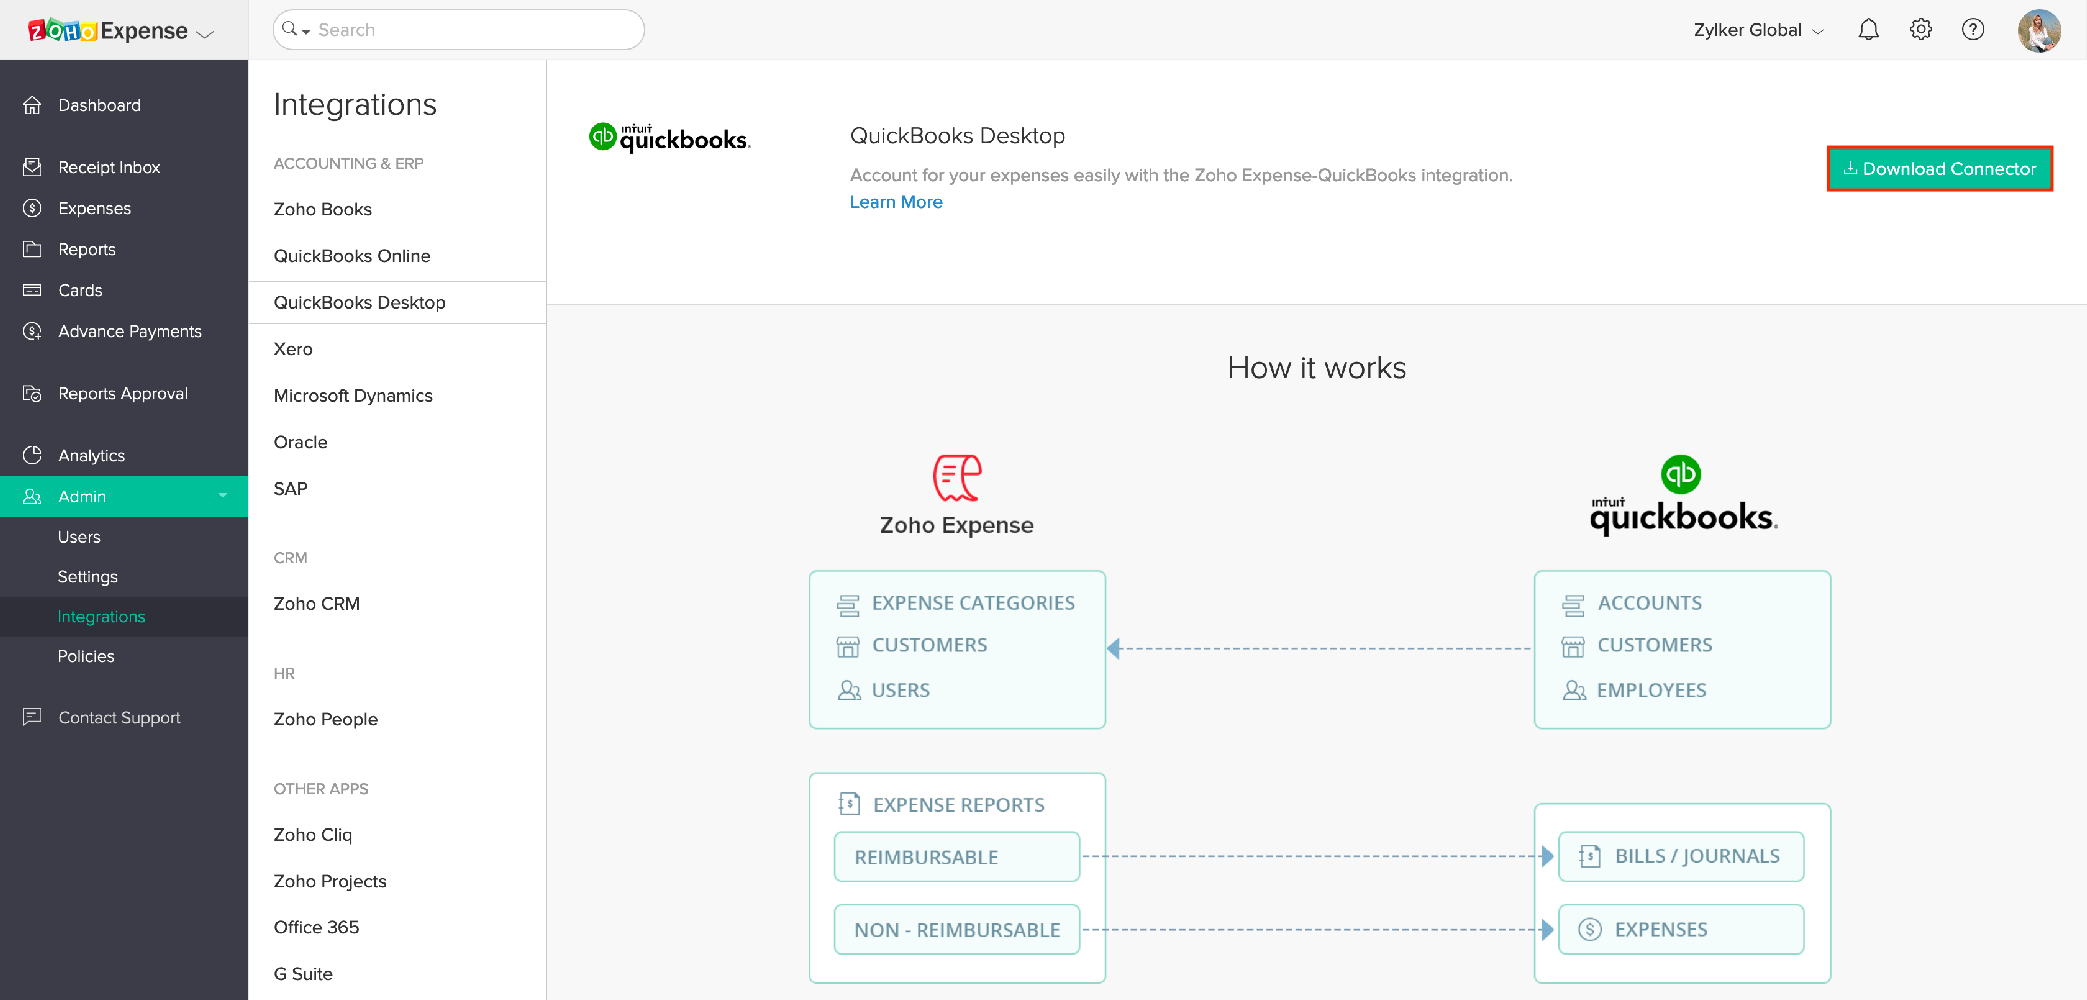
Task: Select Zoho CRM integration
Action: coord(317,604)
